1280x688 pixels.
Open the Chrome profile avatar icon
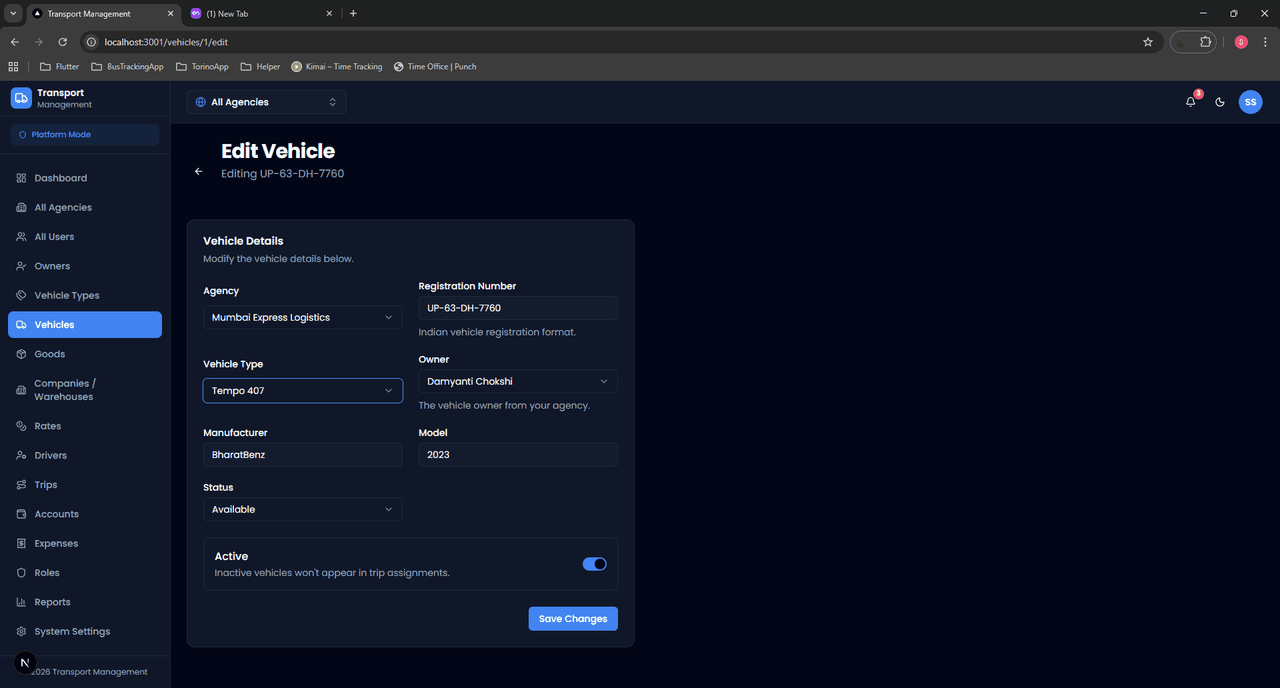[x=1241, y=42]
